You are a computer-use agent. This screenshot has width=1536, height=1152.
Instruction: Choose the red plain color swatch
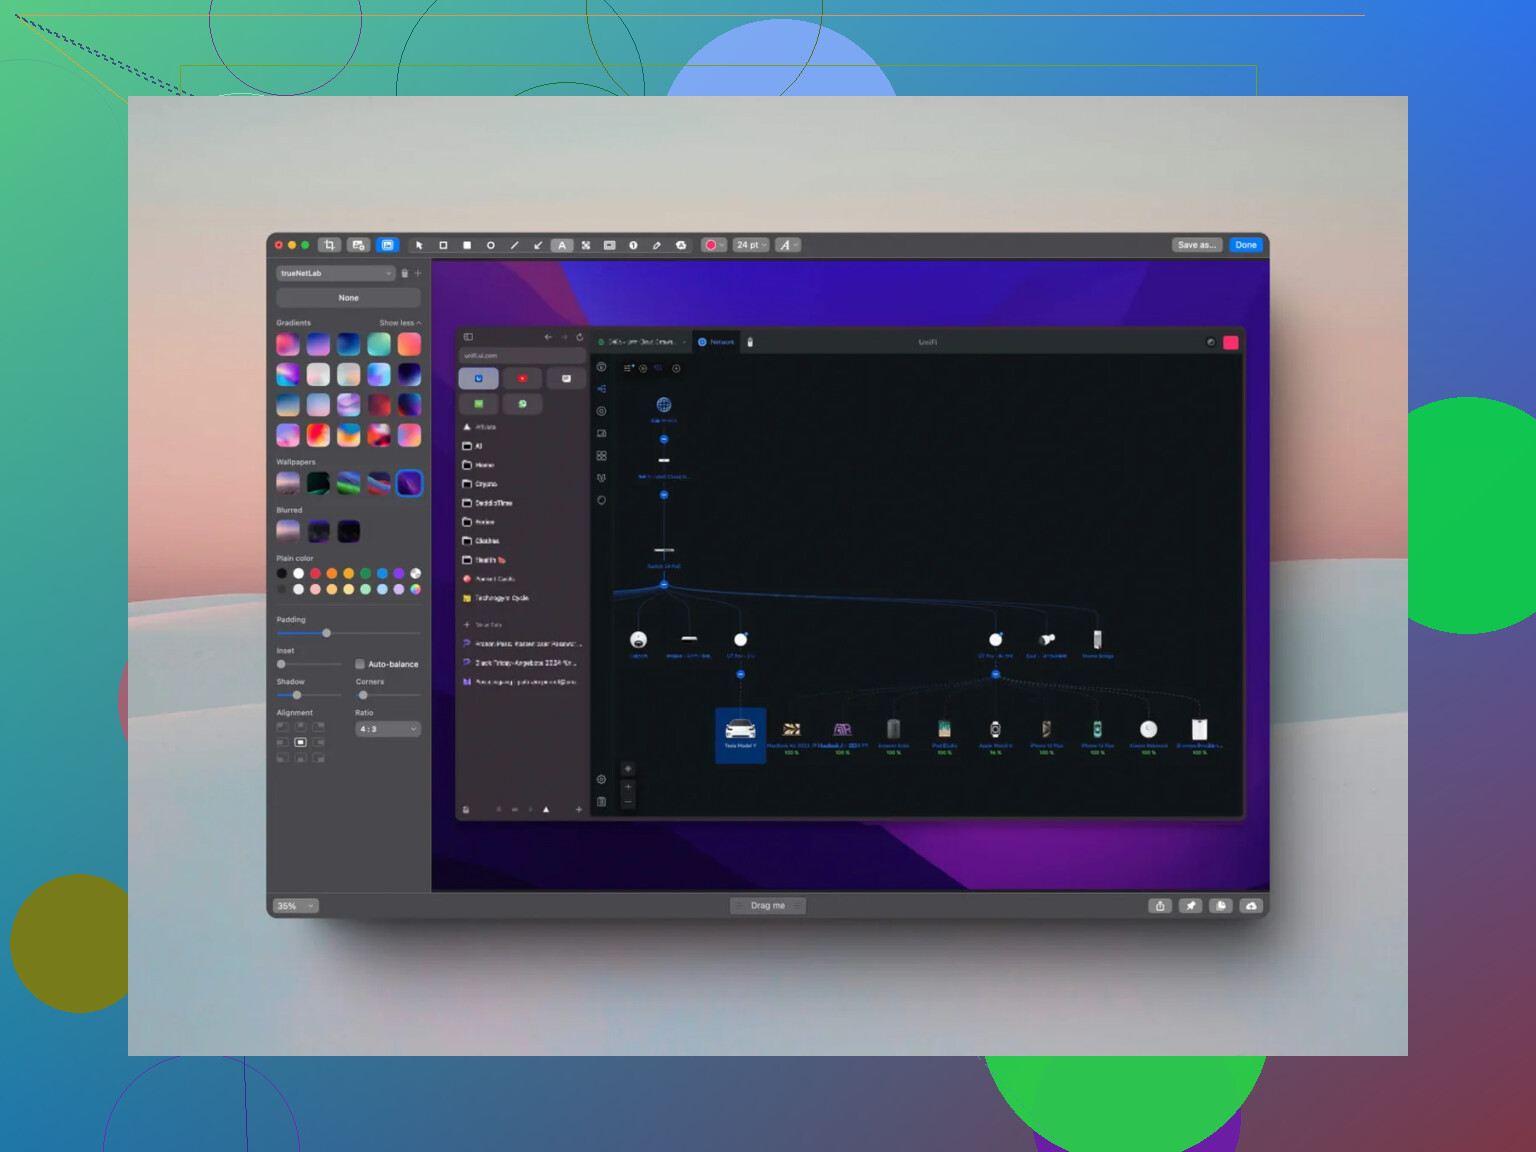(x=315, y=573)
